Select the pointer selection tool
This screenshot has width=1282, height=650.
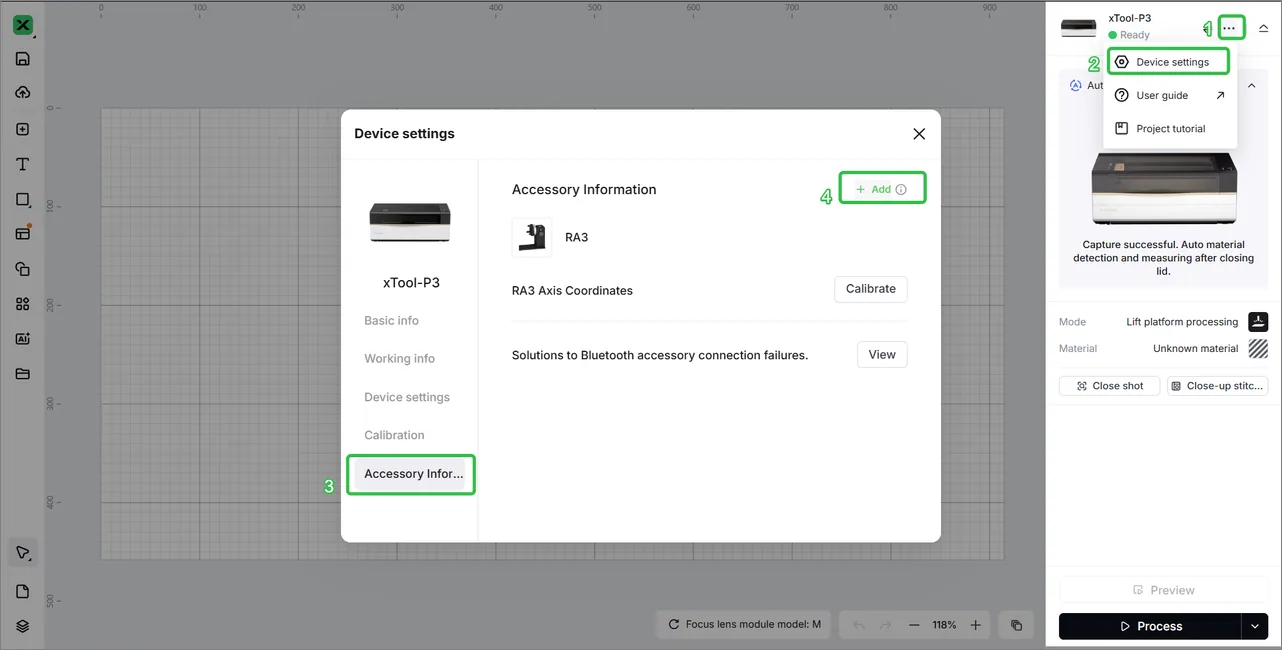coord(23,553)
